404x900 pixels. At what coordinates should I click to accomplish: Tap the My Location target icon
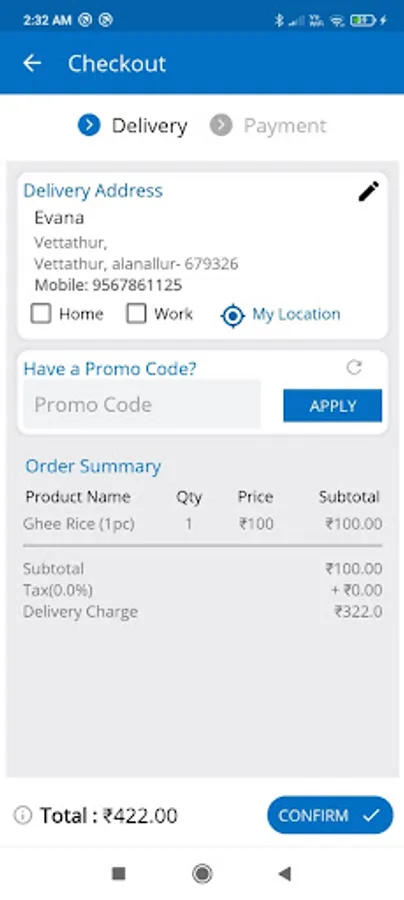point(232,315)
